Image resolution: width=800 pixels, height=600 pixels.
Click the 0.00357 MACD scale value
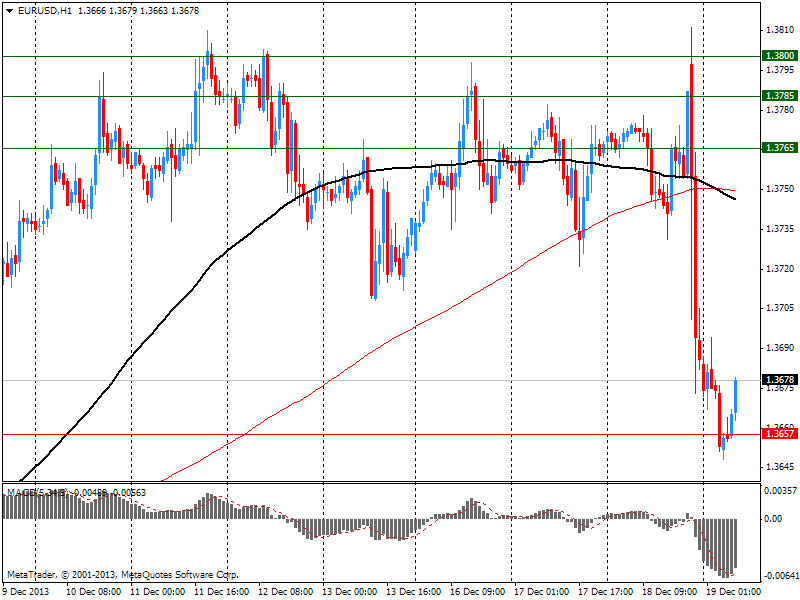(780, 491)
